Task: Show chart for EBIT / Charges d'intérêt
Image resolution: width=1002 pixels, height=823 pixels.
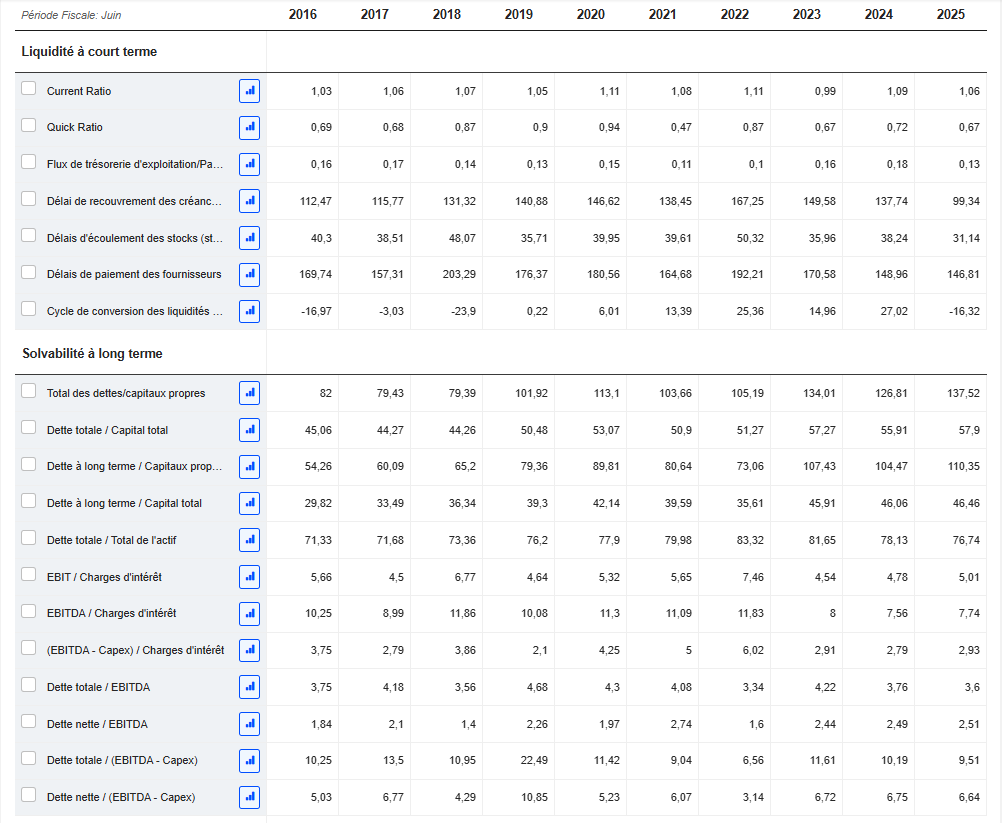Action: pos(249,577)
